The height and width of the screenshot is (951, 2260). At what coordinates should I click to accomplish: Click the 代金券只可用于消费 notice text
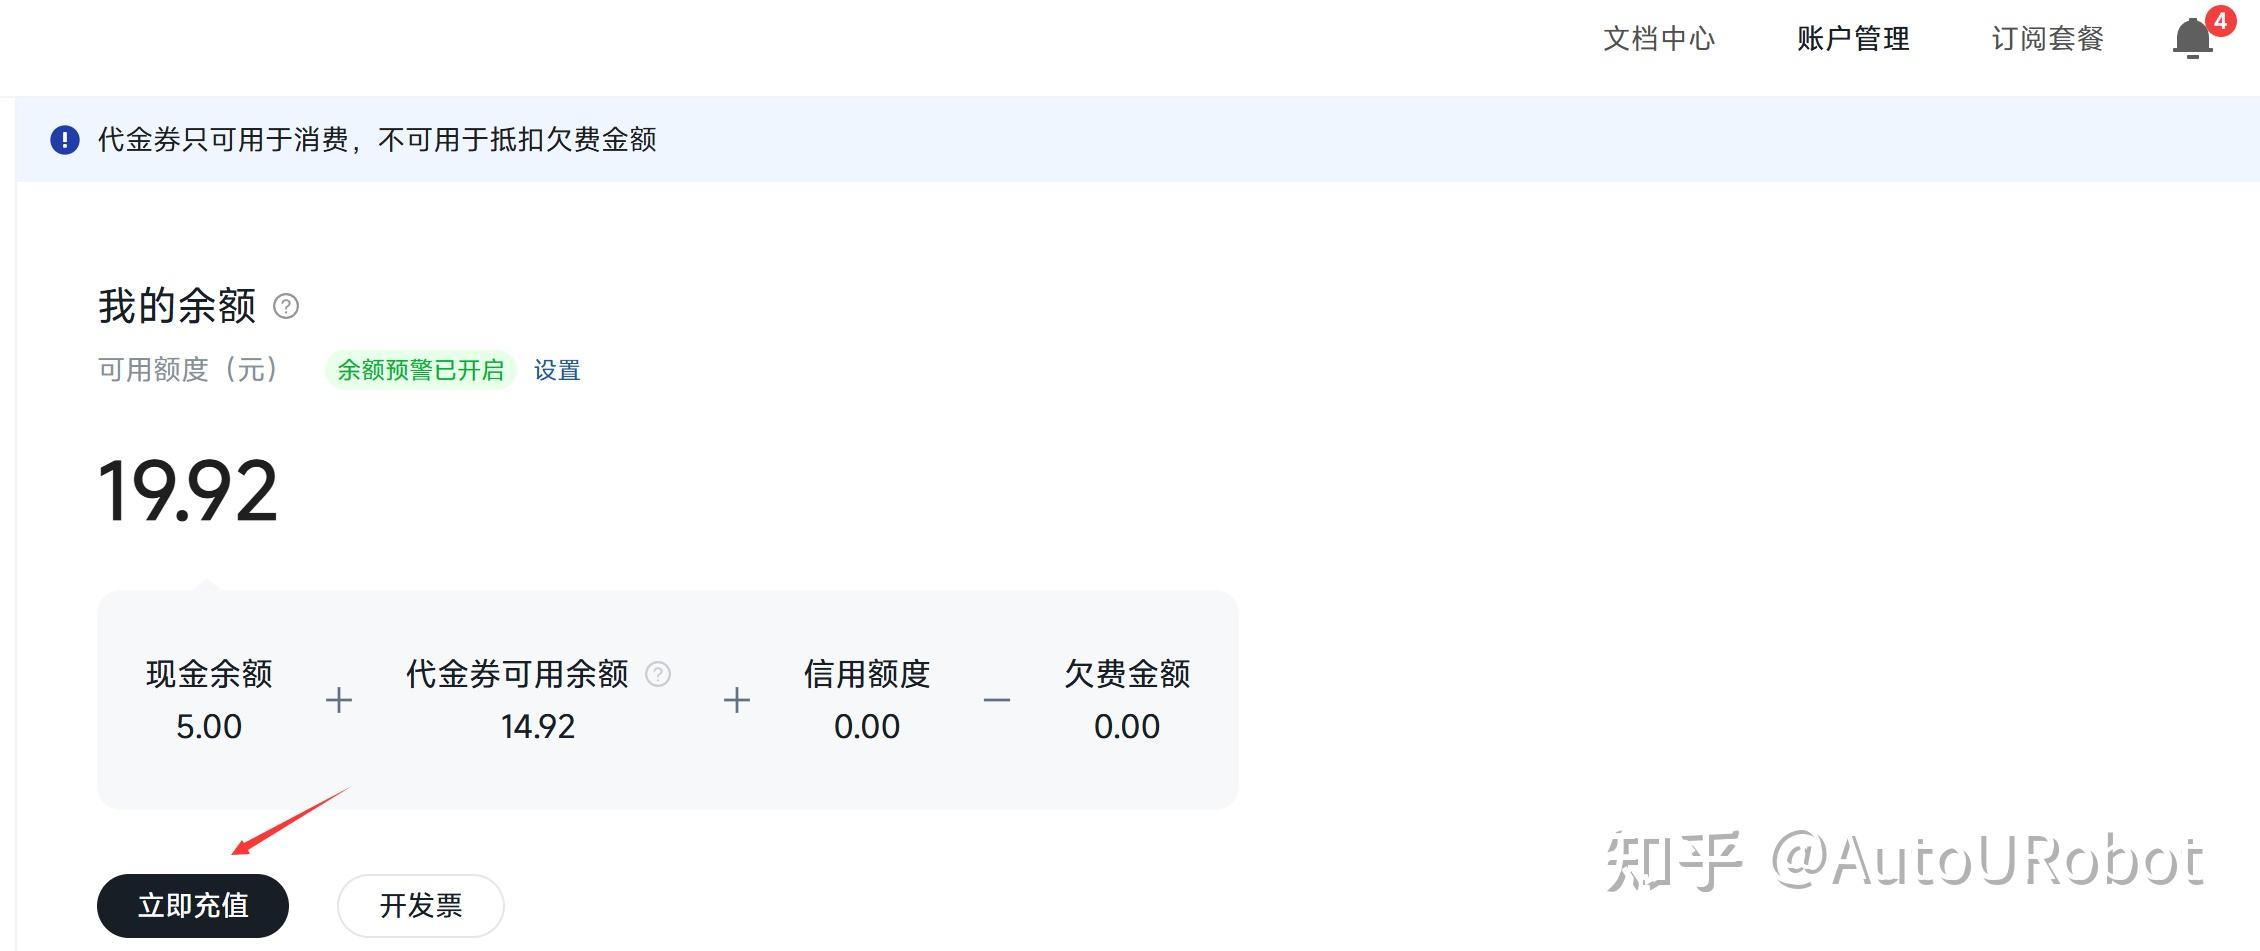pos(377,140)
